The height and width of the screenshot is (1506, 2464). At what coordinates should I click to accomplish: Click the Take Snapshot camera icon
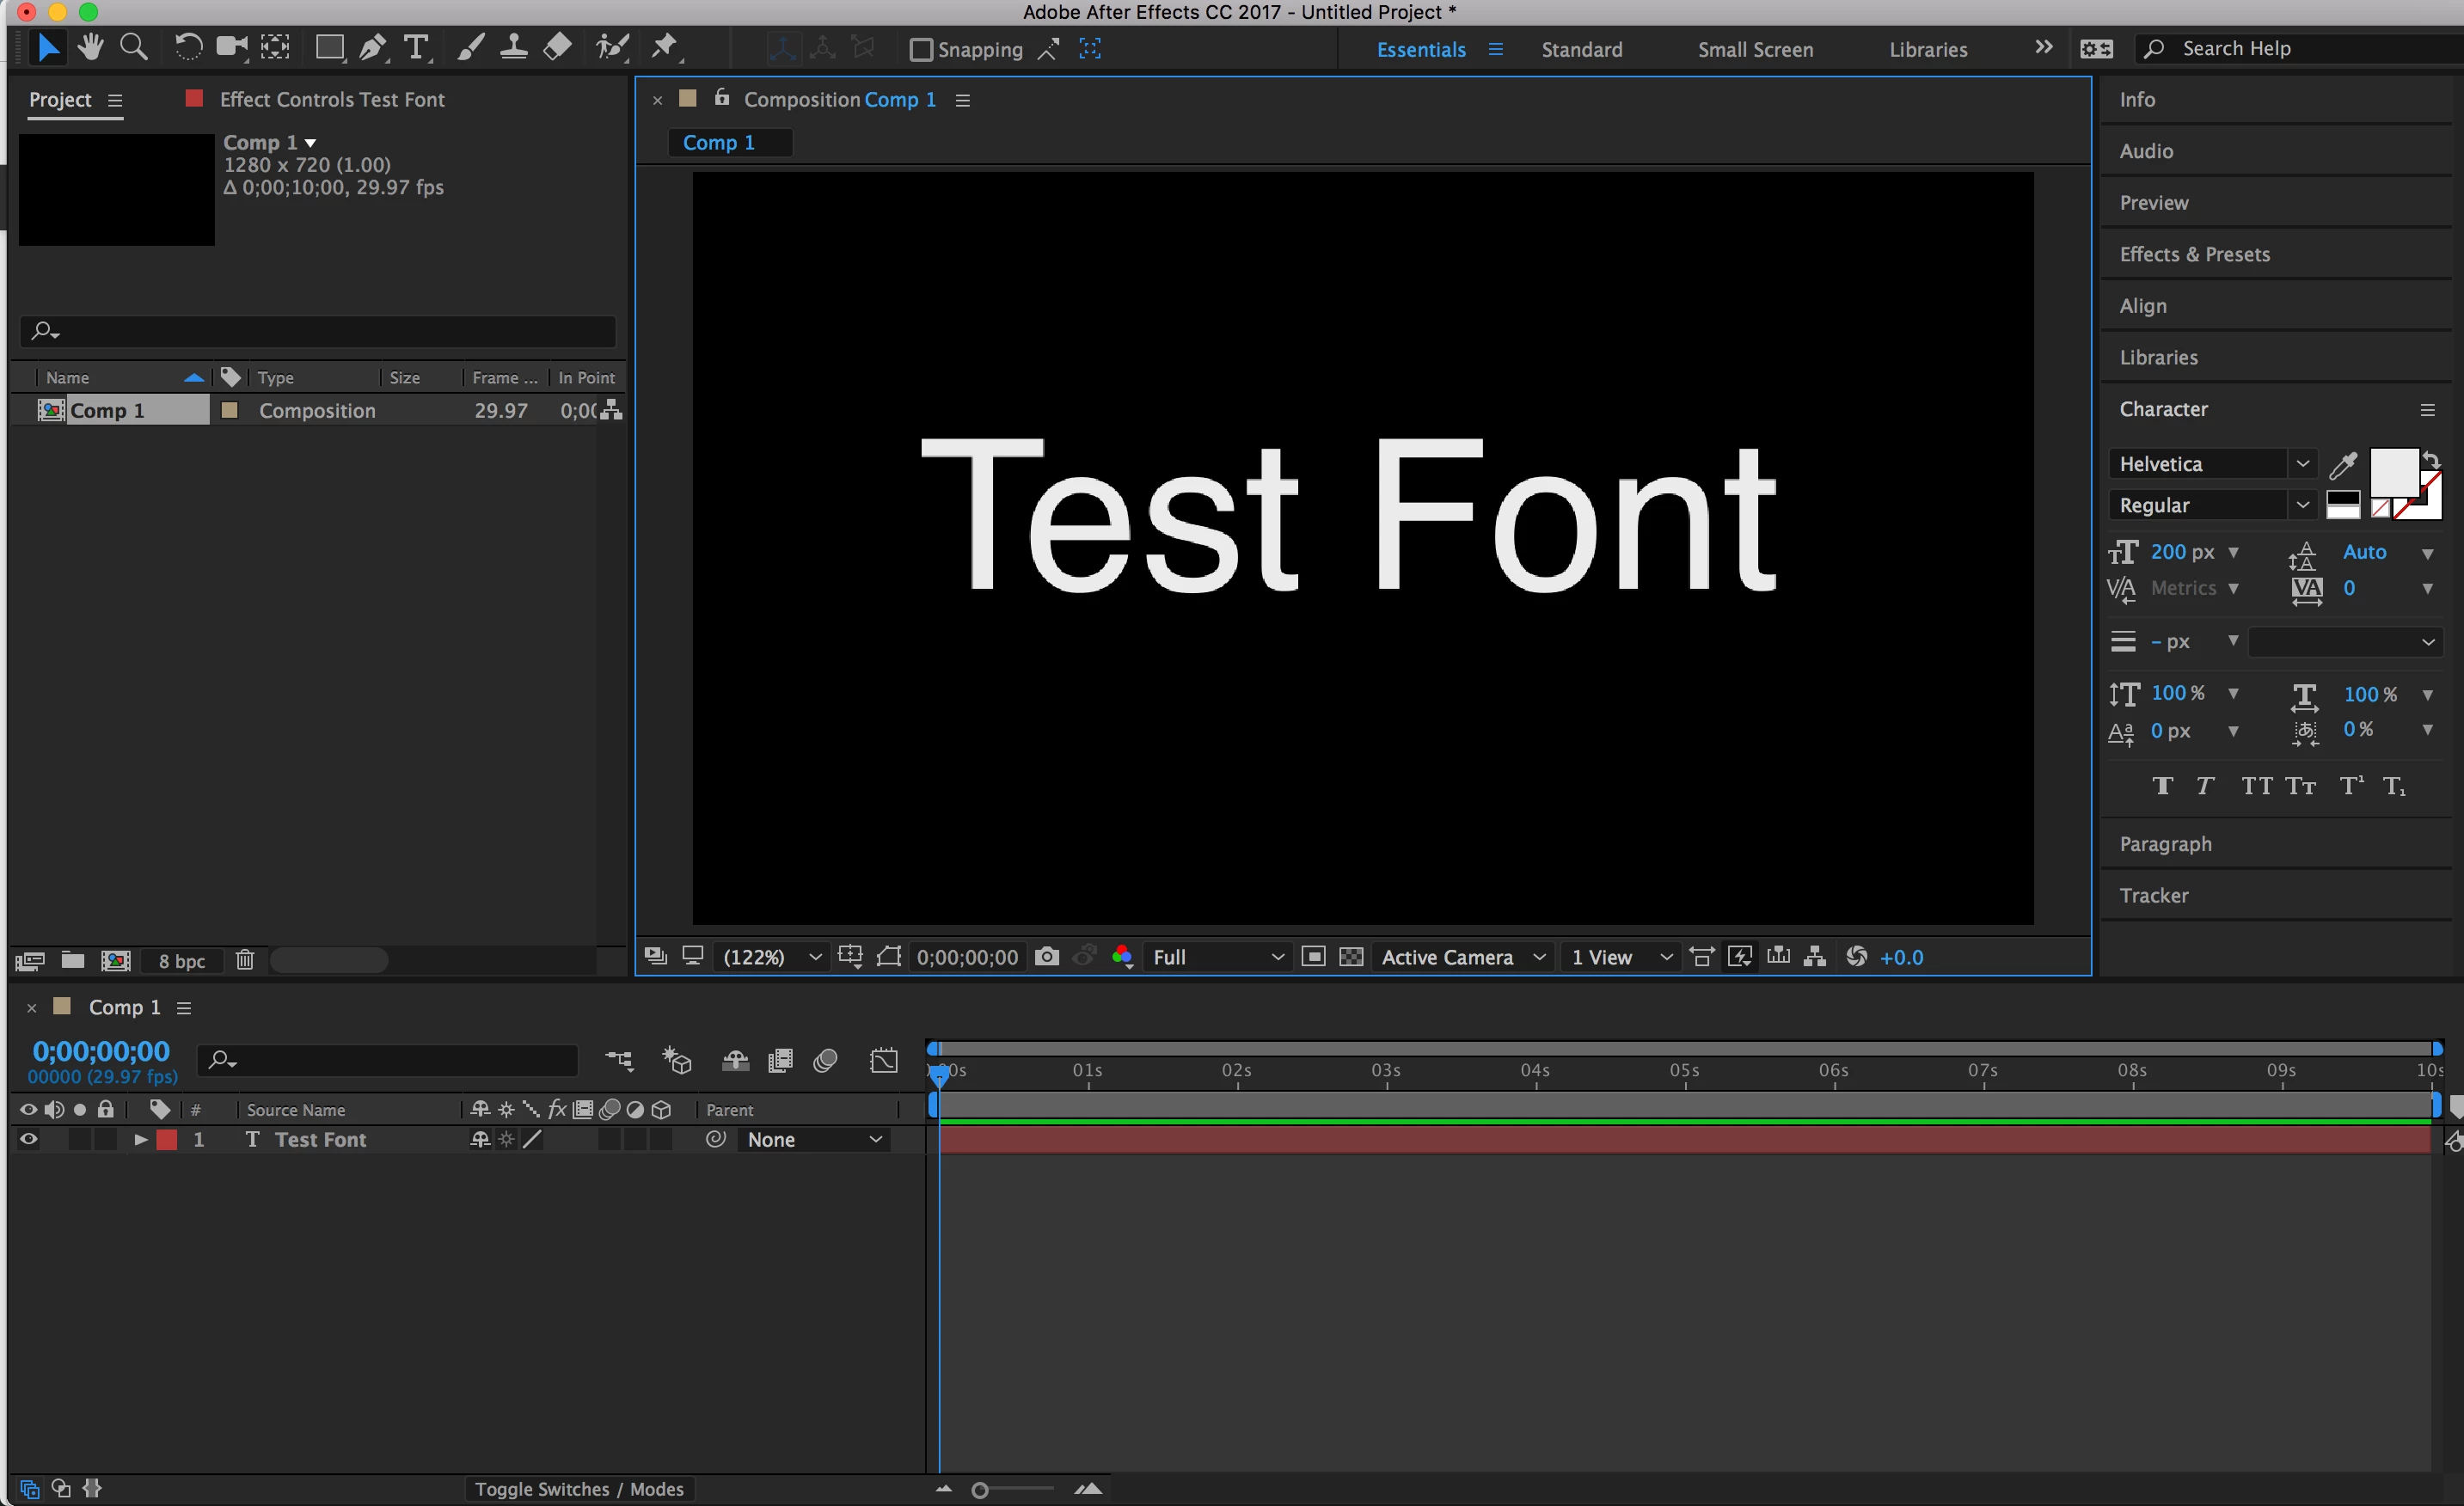(x=1046, y=957)
